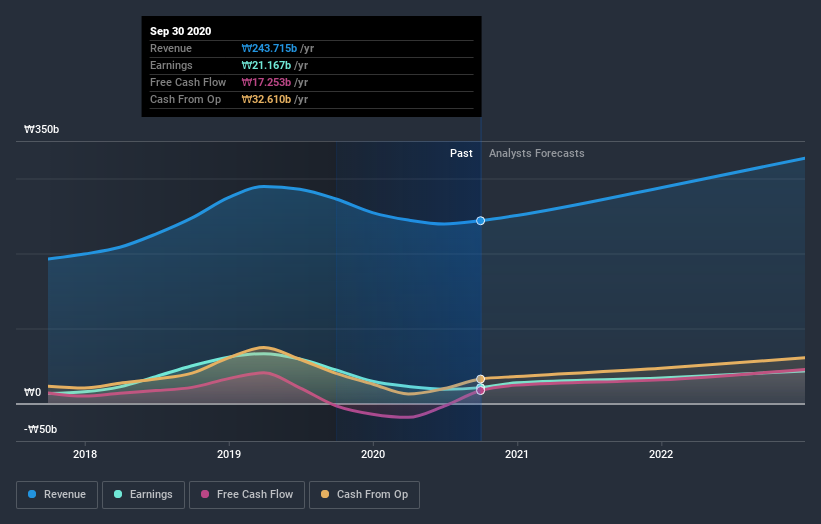821x524 pixels.
Task: Click the ₩350b y-axis label
Action: click(x=41, y=129)
